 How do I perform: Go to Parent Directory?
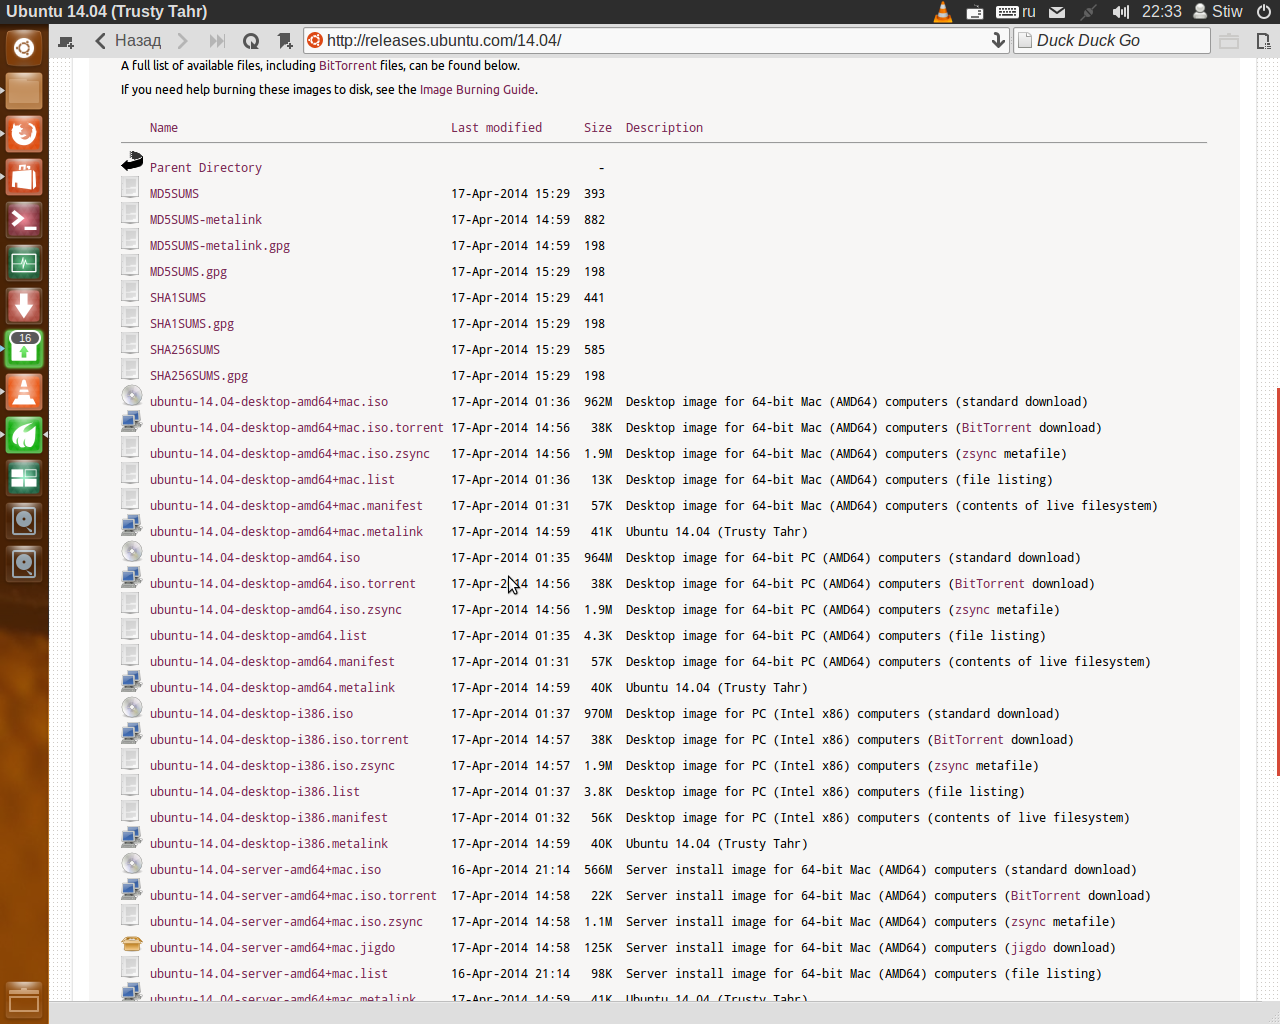pos(206,168)
